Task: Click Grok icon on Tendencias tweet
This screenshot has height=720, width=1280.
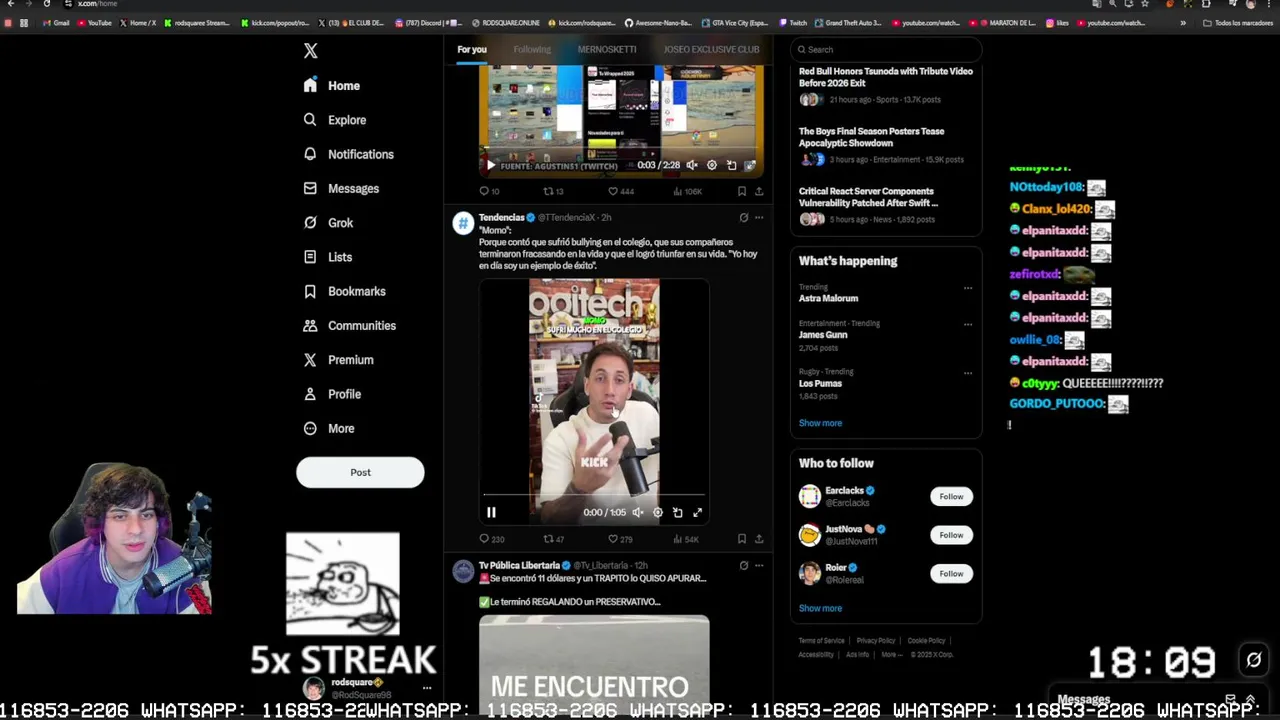Action: [743, 217]
